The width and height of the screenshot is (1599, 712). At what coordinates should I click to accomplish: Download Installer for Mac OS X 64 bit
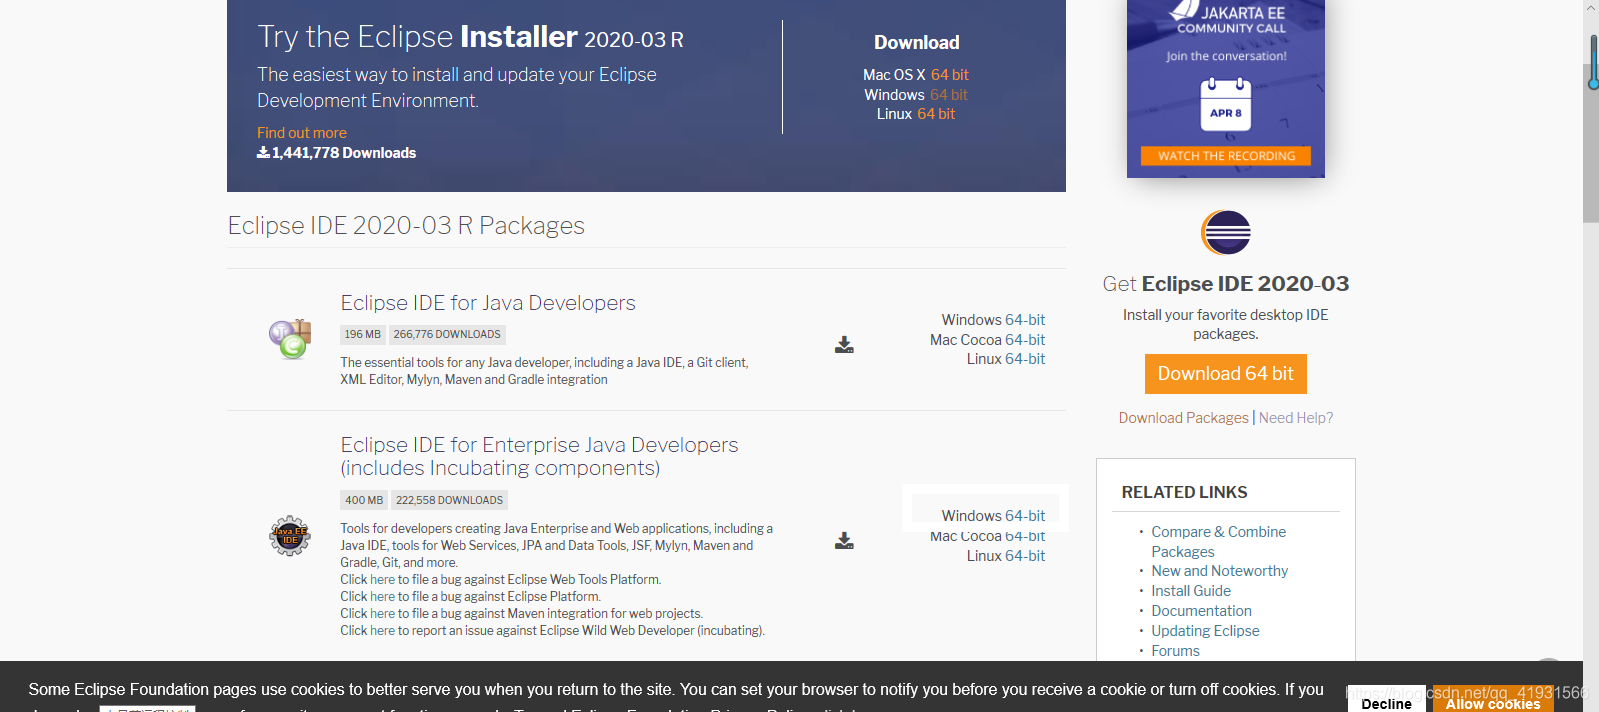(950, 75)
